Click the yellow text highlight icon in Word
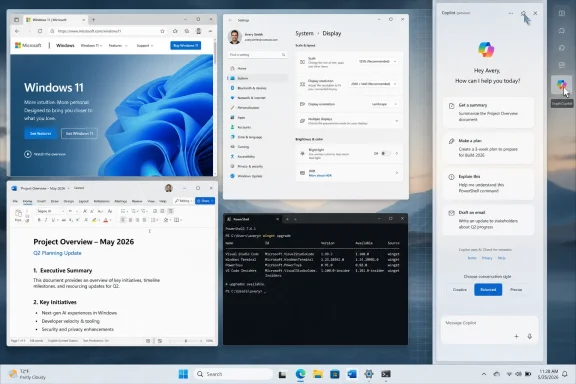The image size is (576, 384). 94,220
